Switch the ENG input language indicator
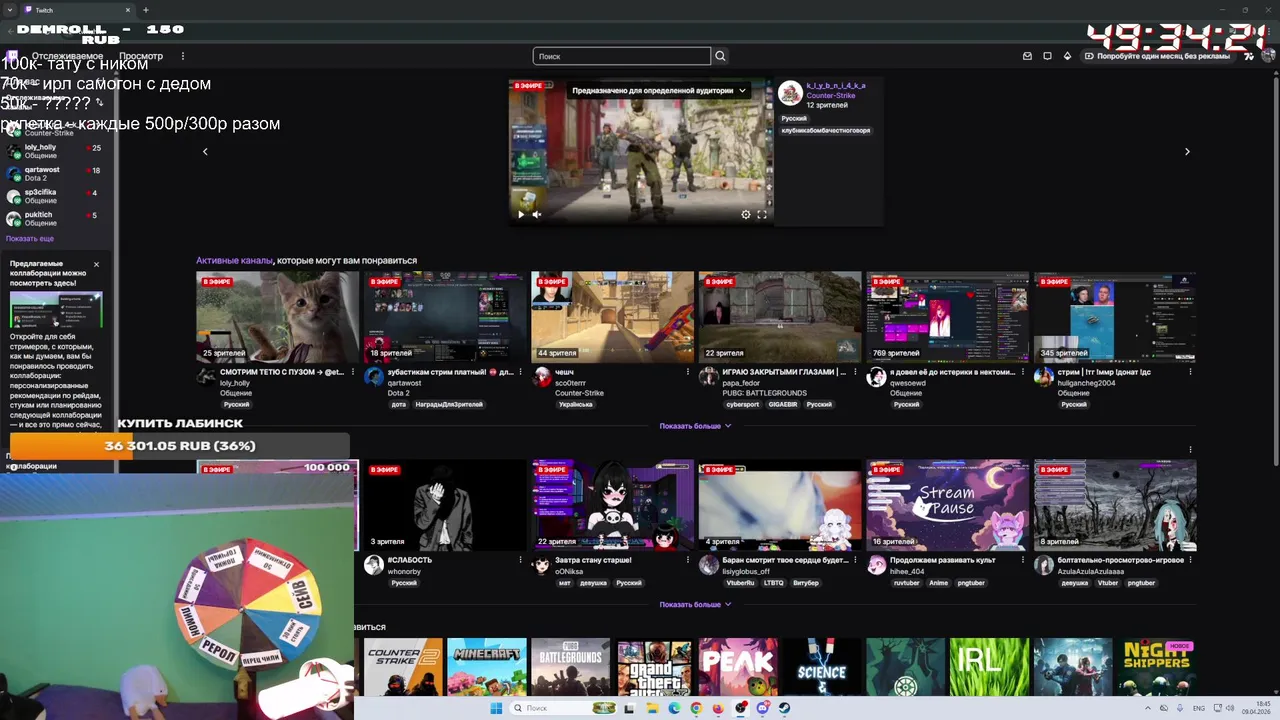 1199,708
